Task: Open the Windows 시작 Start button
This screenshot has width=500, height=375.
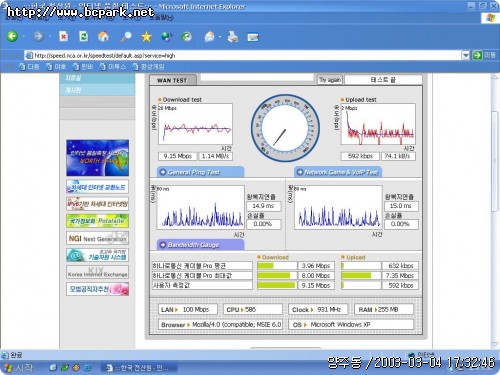Action: 20,368
